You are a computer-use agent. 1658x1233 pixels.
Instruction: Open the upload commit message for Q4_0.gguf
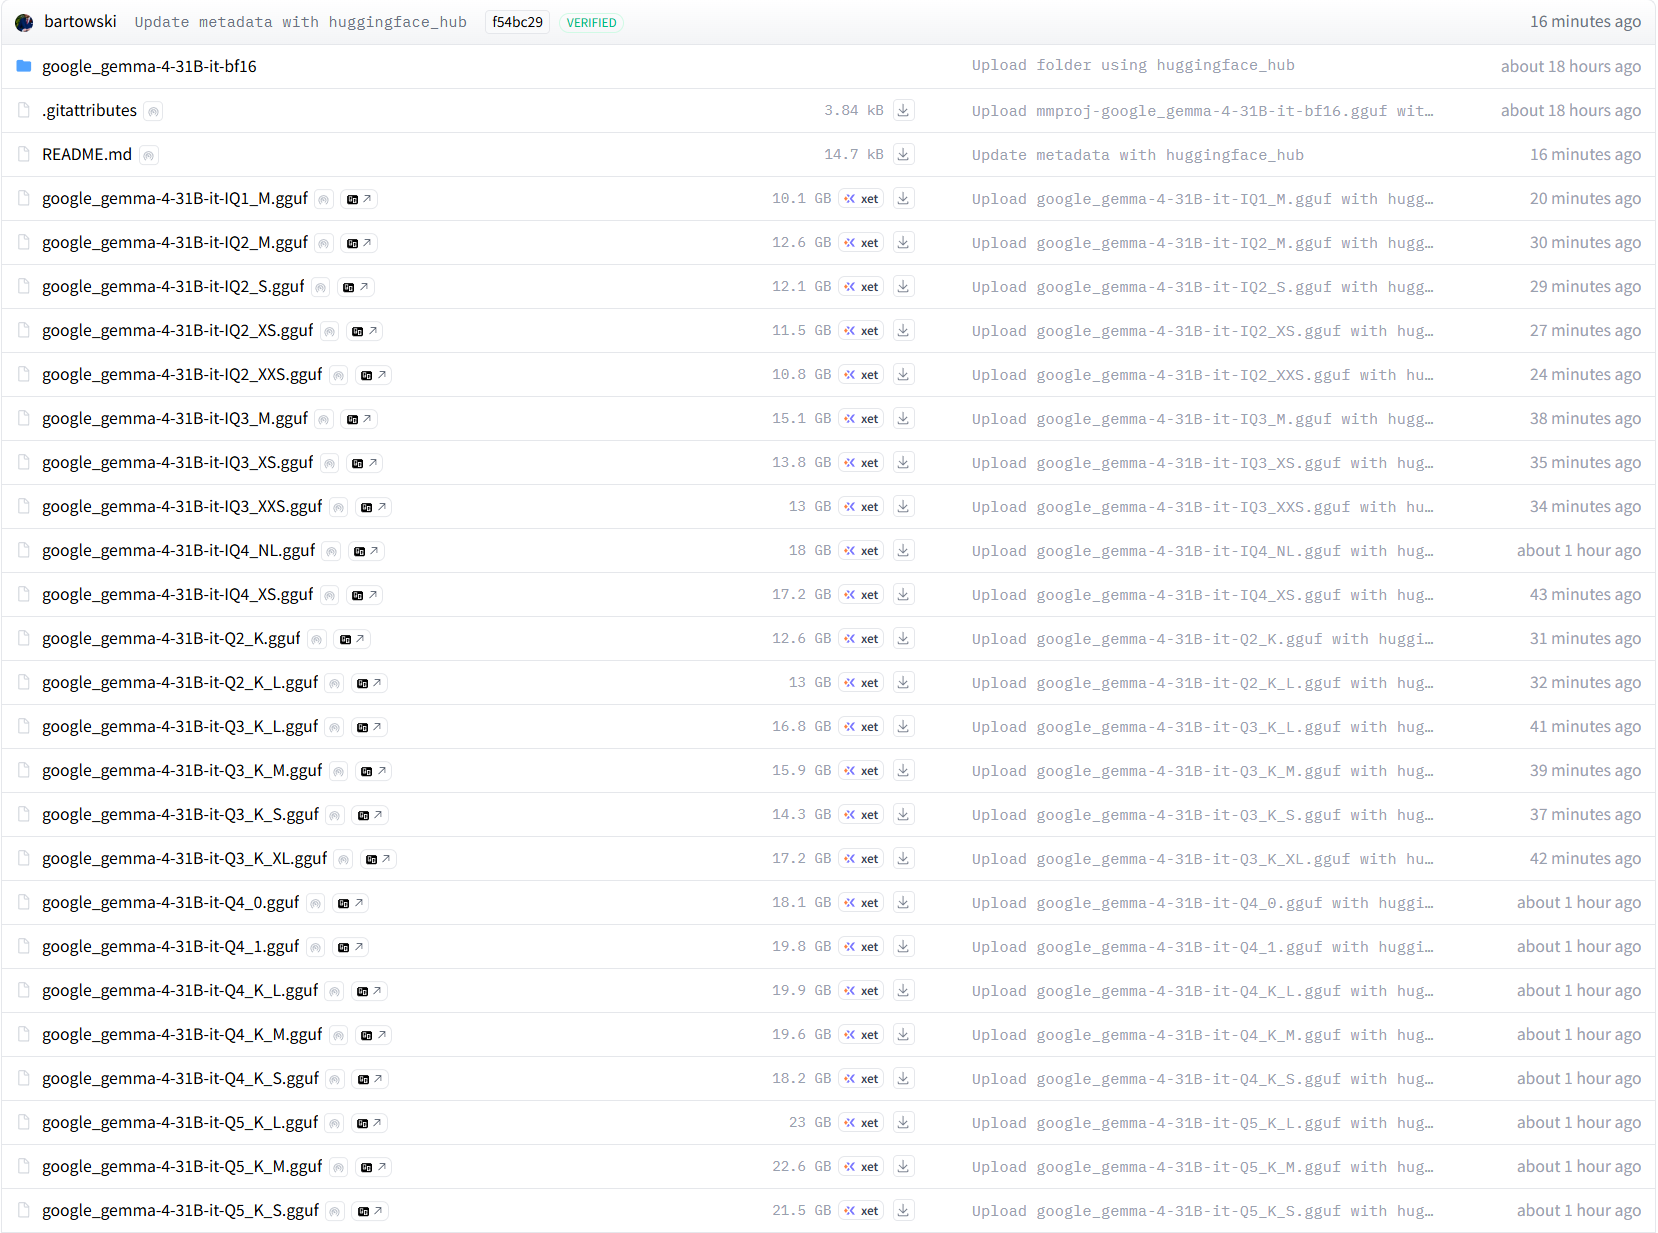pos(1202,903)
